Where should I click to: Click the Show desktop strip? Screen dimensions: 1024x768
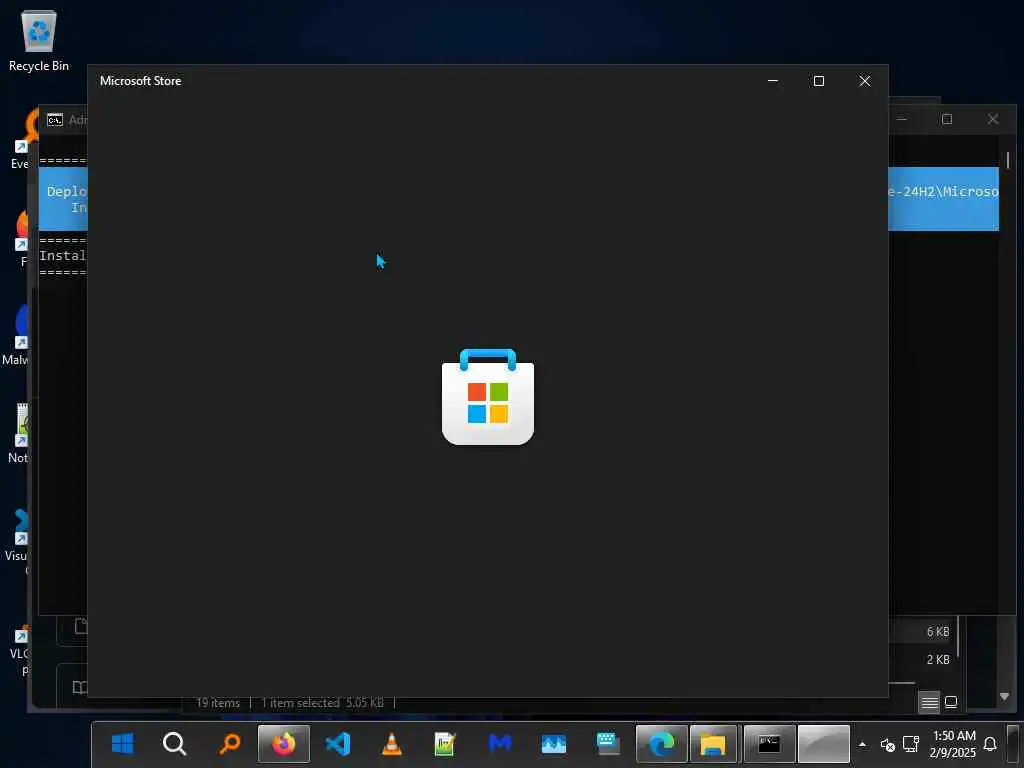(1013, 744)
